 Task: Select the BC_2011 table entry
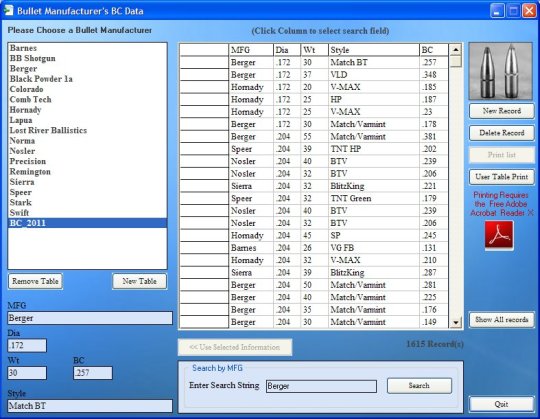tap(87, 223)
